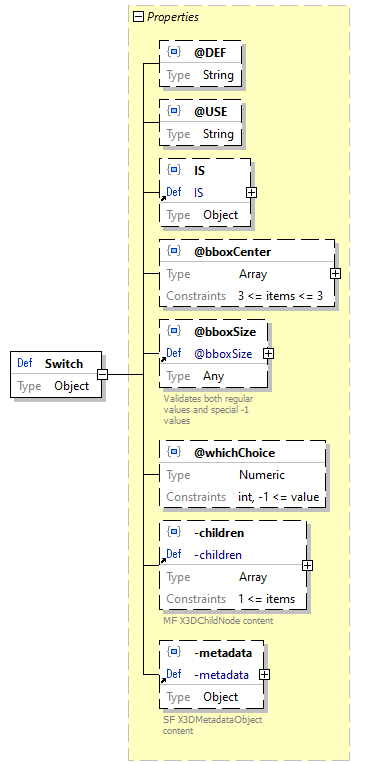Screen dimensions: 365x764
Task: Select the @bboxCenter property title
Action: [x=232, y=251]
